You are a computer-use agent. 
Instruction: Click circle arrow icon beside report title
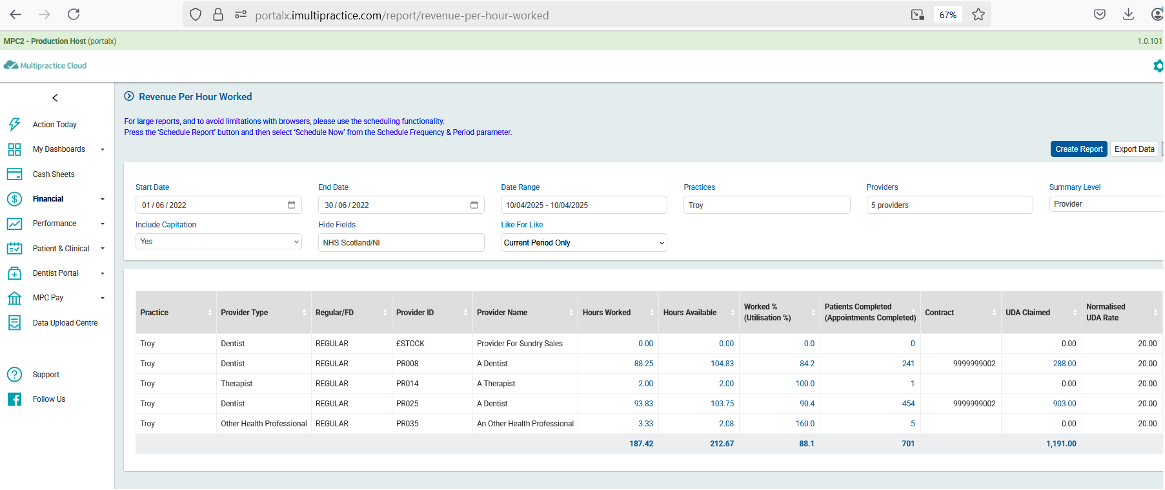pos(129,97)
